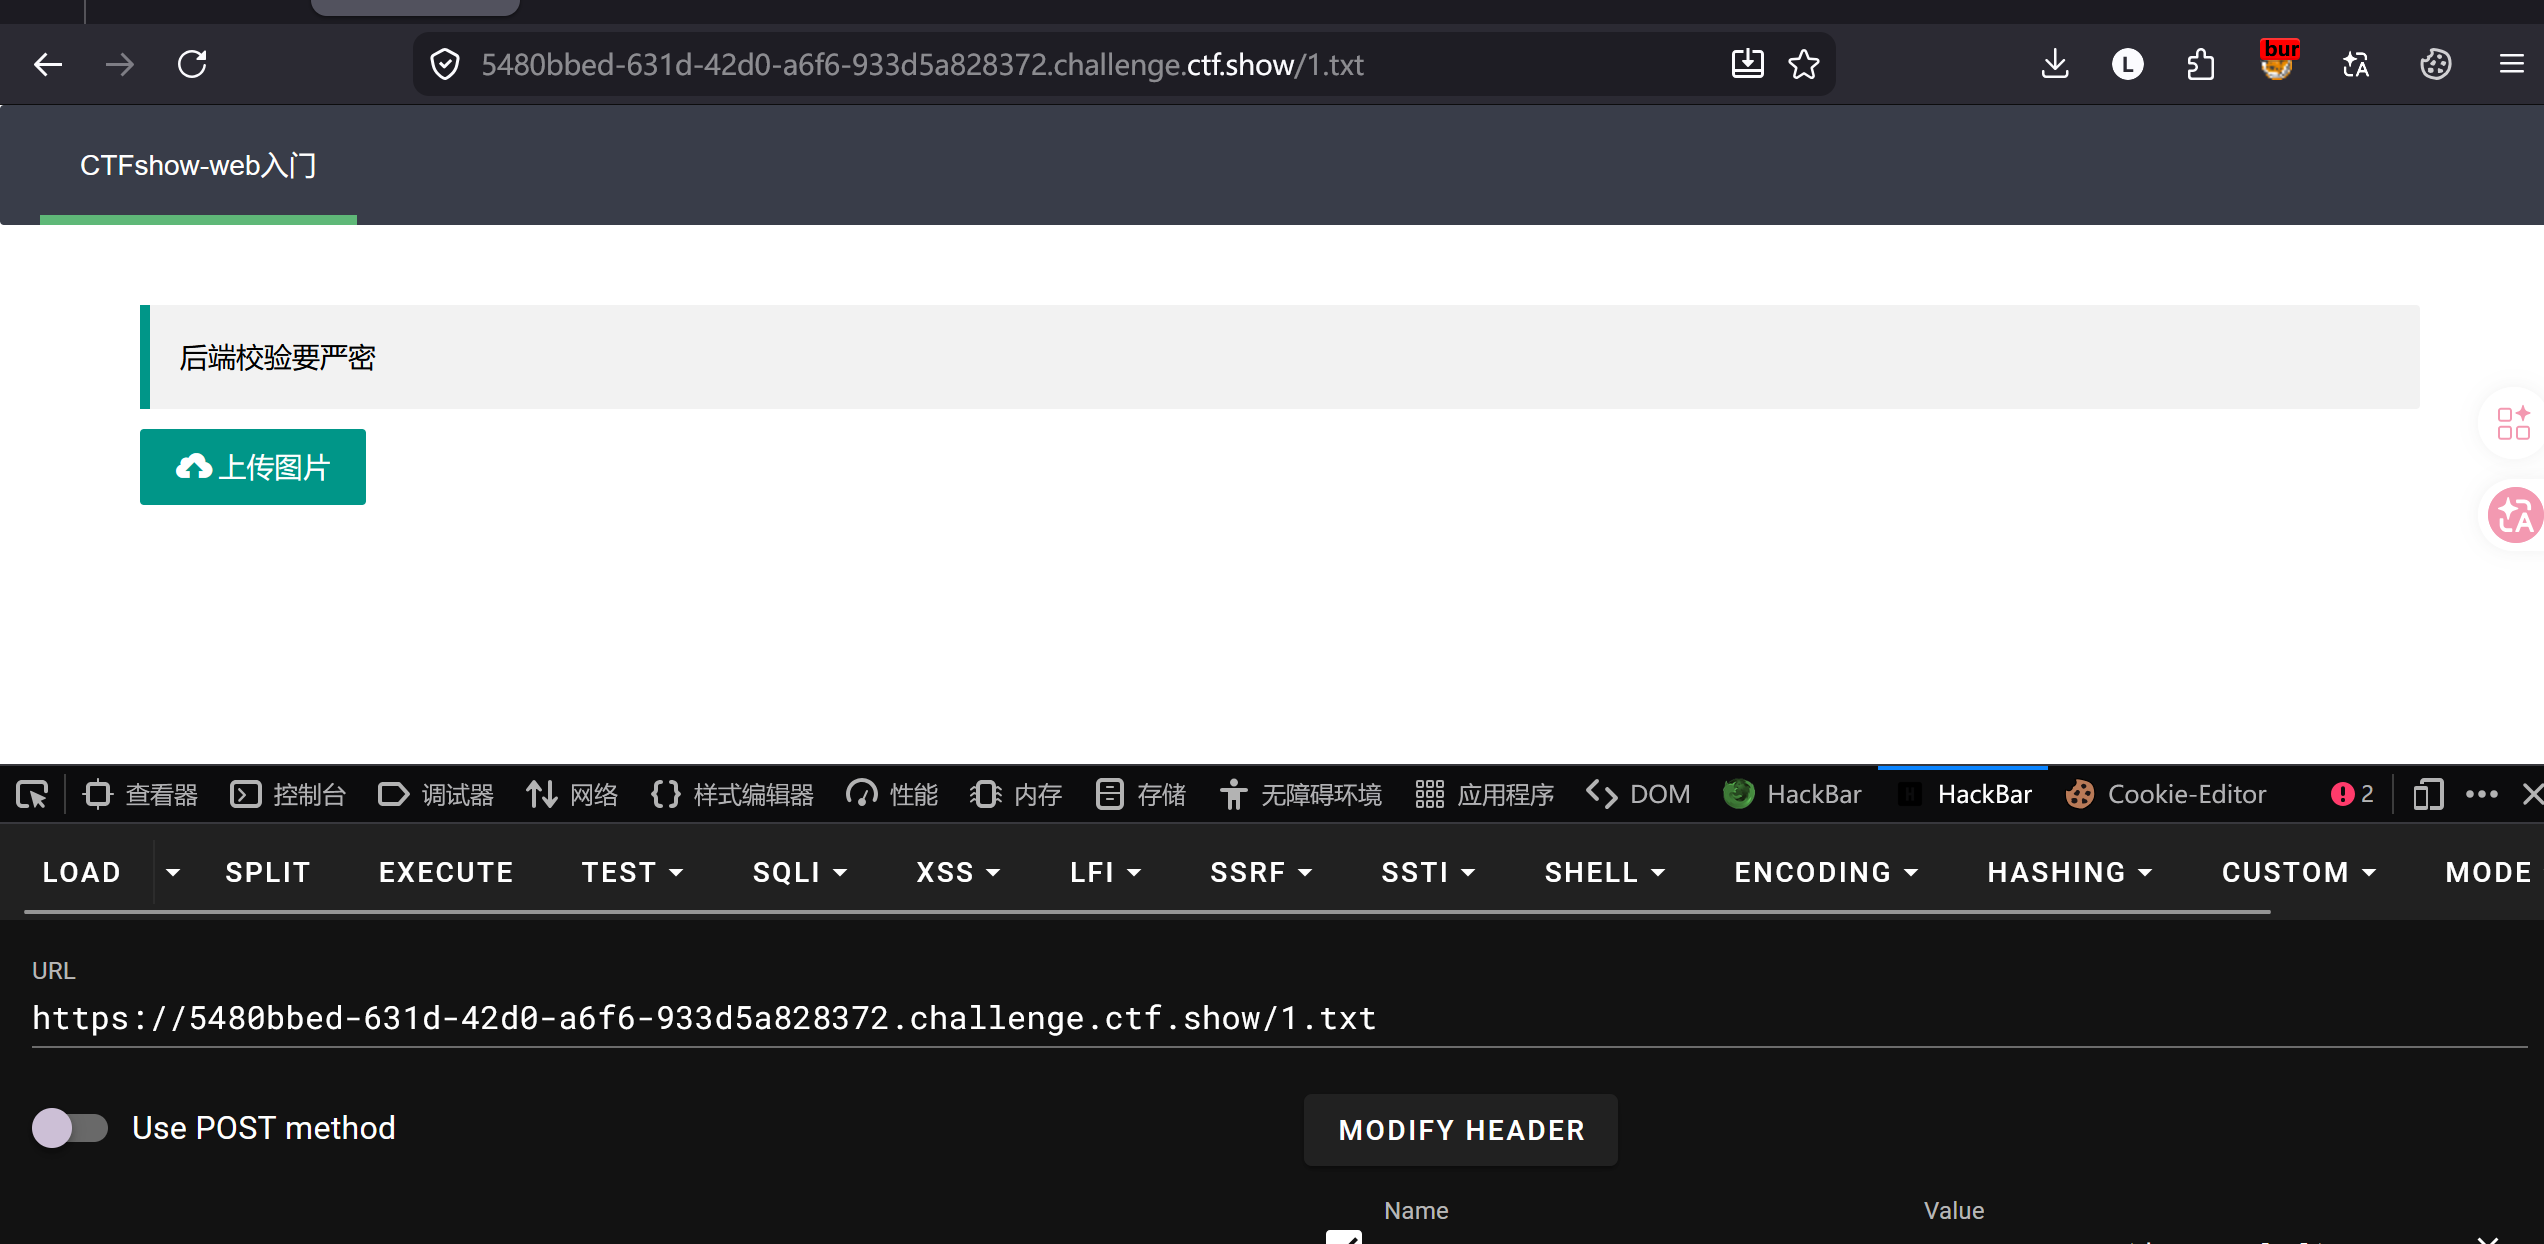Open the Cookie-Editor tab
Screen dimensions: 2544x1244
pyautogui.click(x=2166, y=795)
